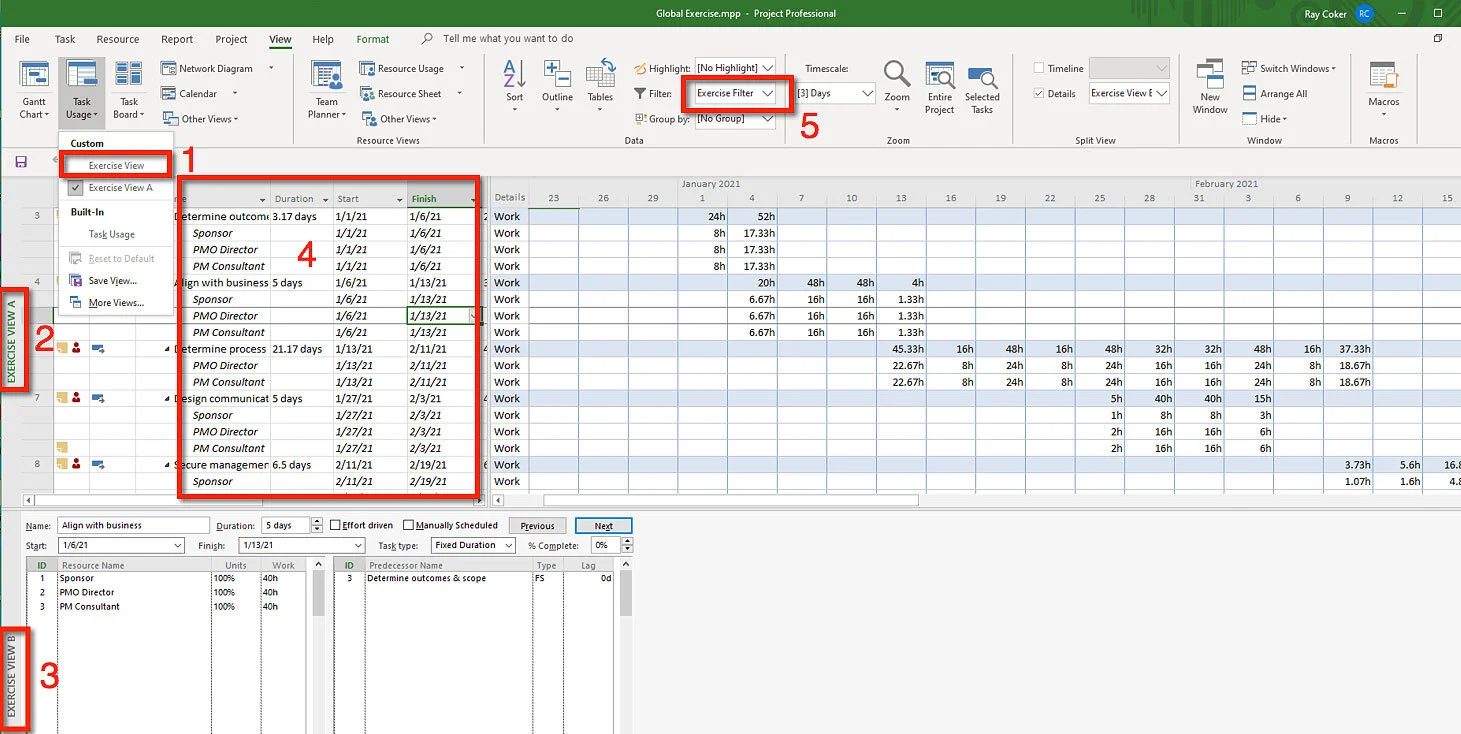Uncheck the Details checkbox
The image size is (1461, 734).
click(x=1039, y=93)
